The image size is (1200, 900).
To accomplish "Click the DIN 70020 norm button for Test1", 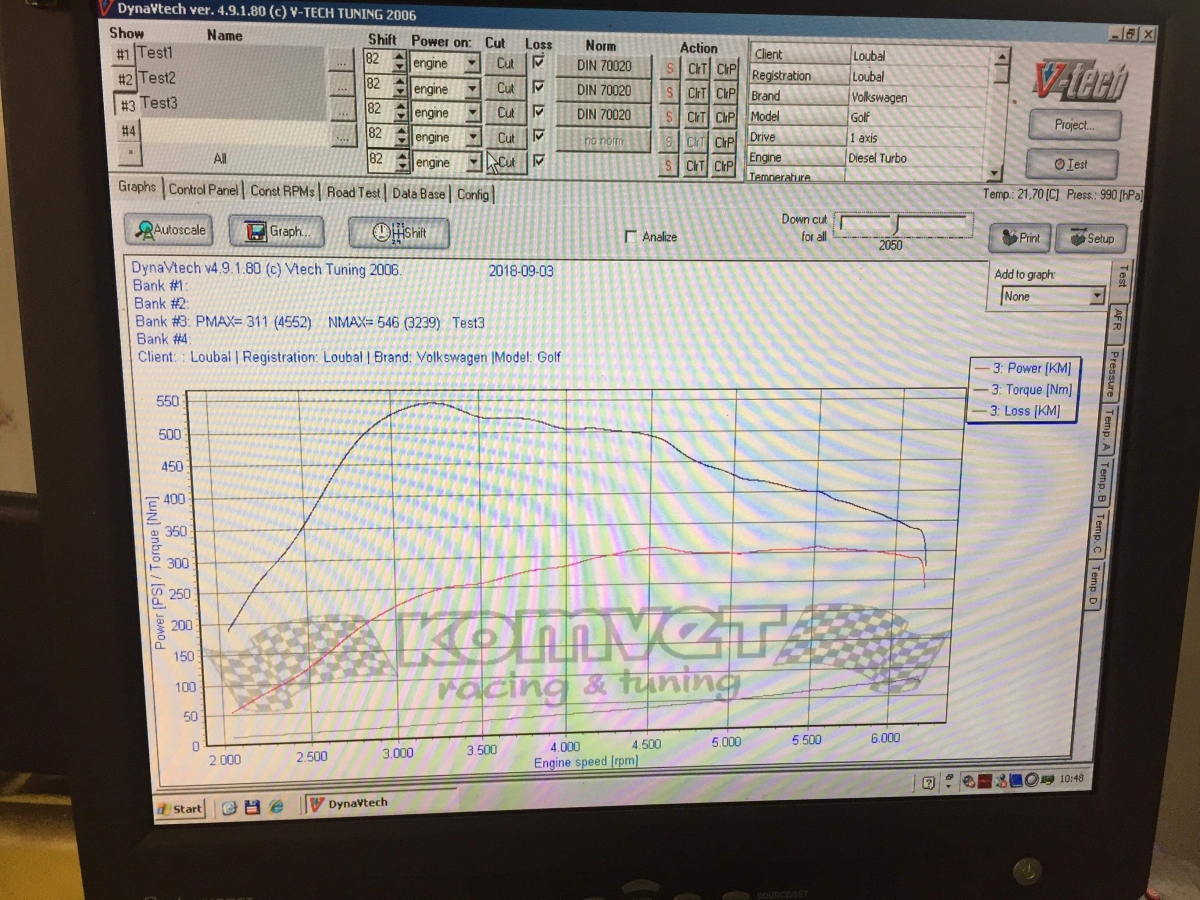I will click(x=604, y=66).
